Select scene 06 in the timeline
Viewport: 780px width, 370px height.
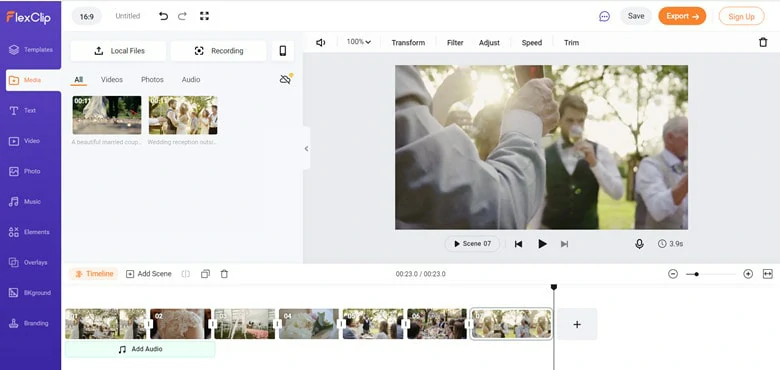(437, 324)
